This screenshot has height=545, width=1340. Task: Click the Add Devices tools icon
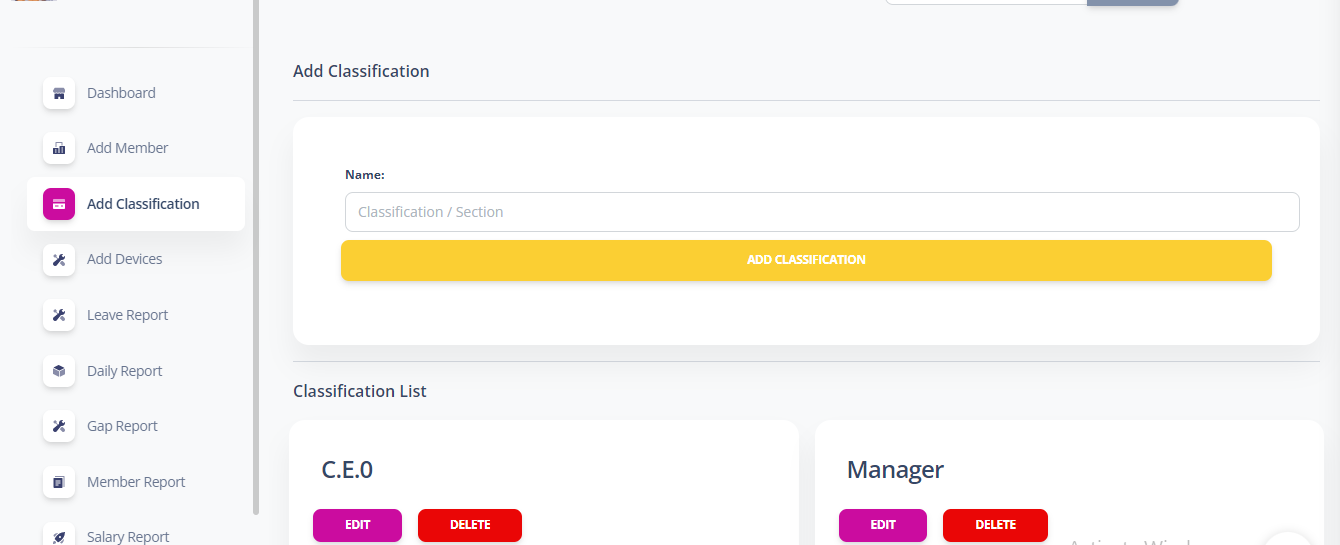pyautogui.click(x=59, y=259)
